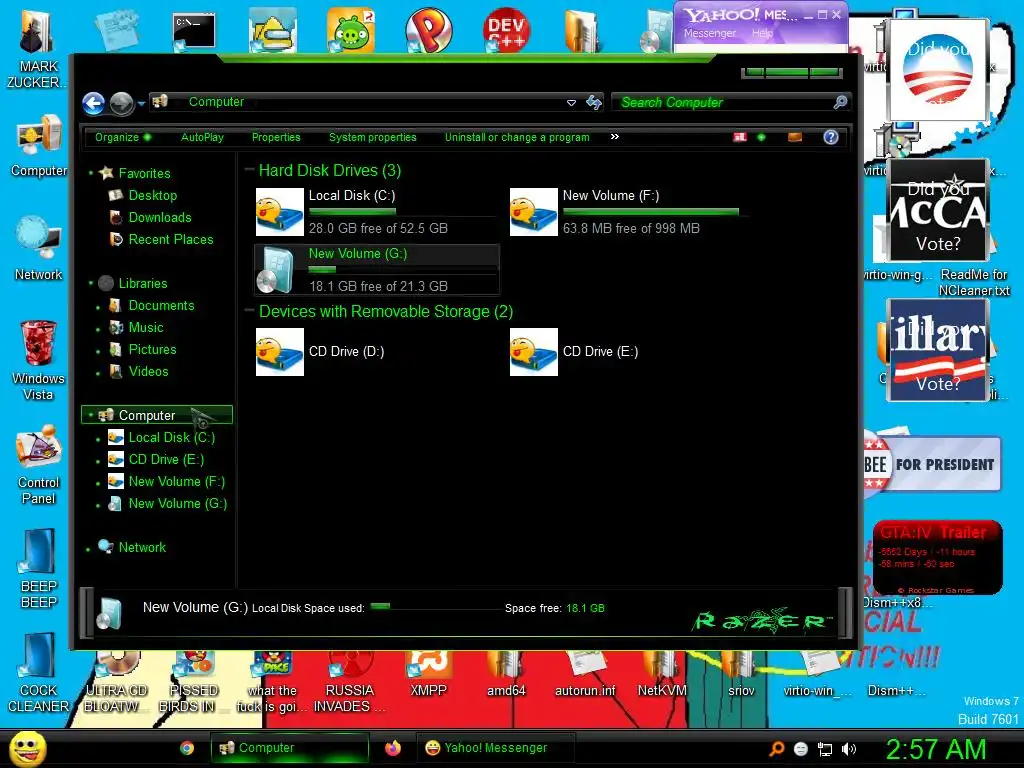Open New Volume (G:) in navigation tree

(x=177, y=504)
